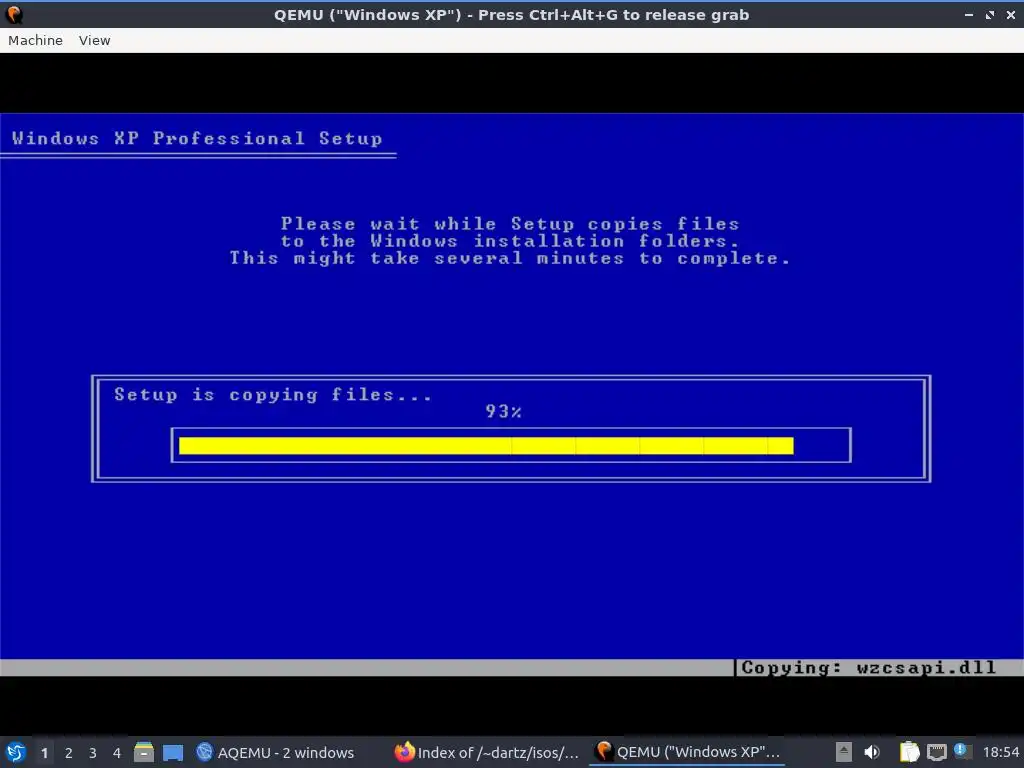Click the 'Copying: wzcsapi.dll' status text
The width and height of the screenshot is (1024, 768).
[x=869, y=667]
